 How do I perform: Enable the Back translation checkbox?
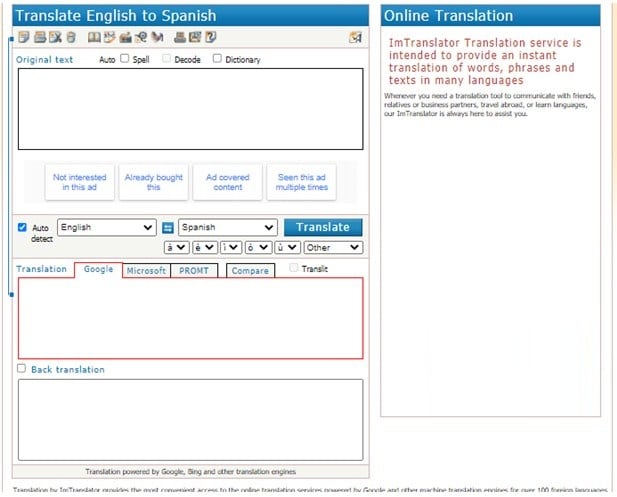22,368
